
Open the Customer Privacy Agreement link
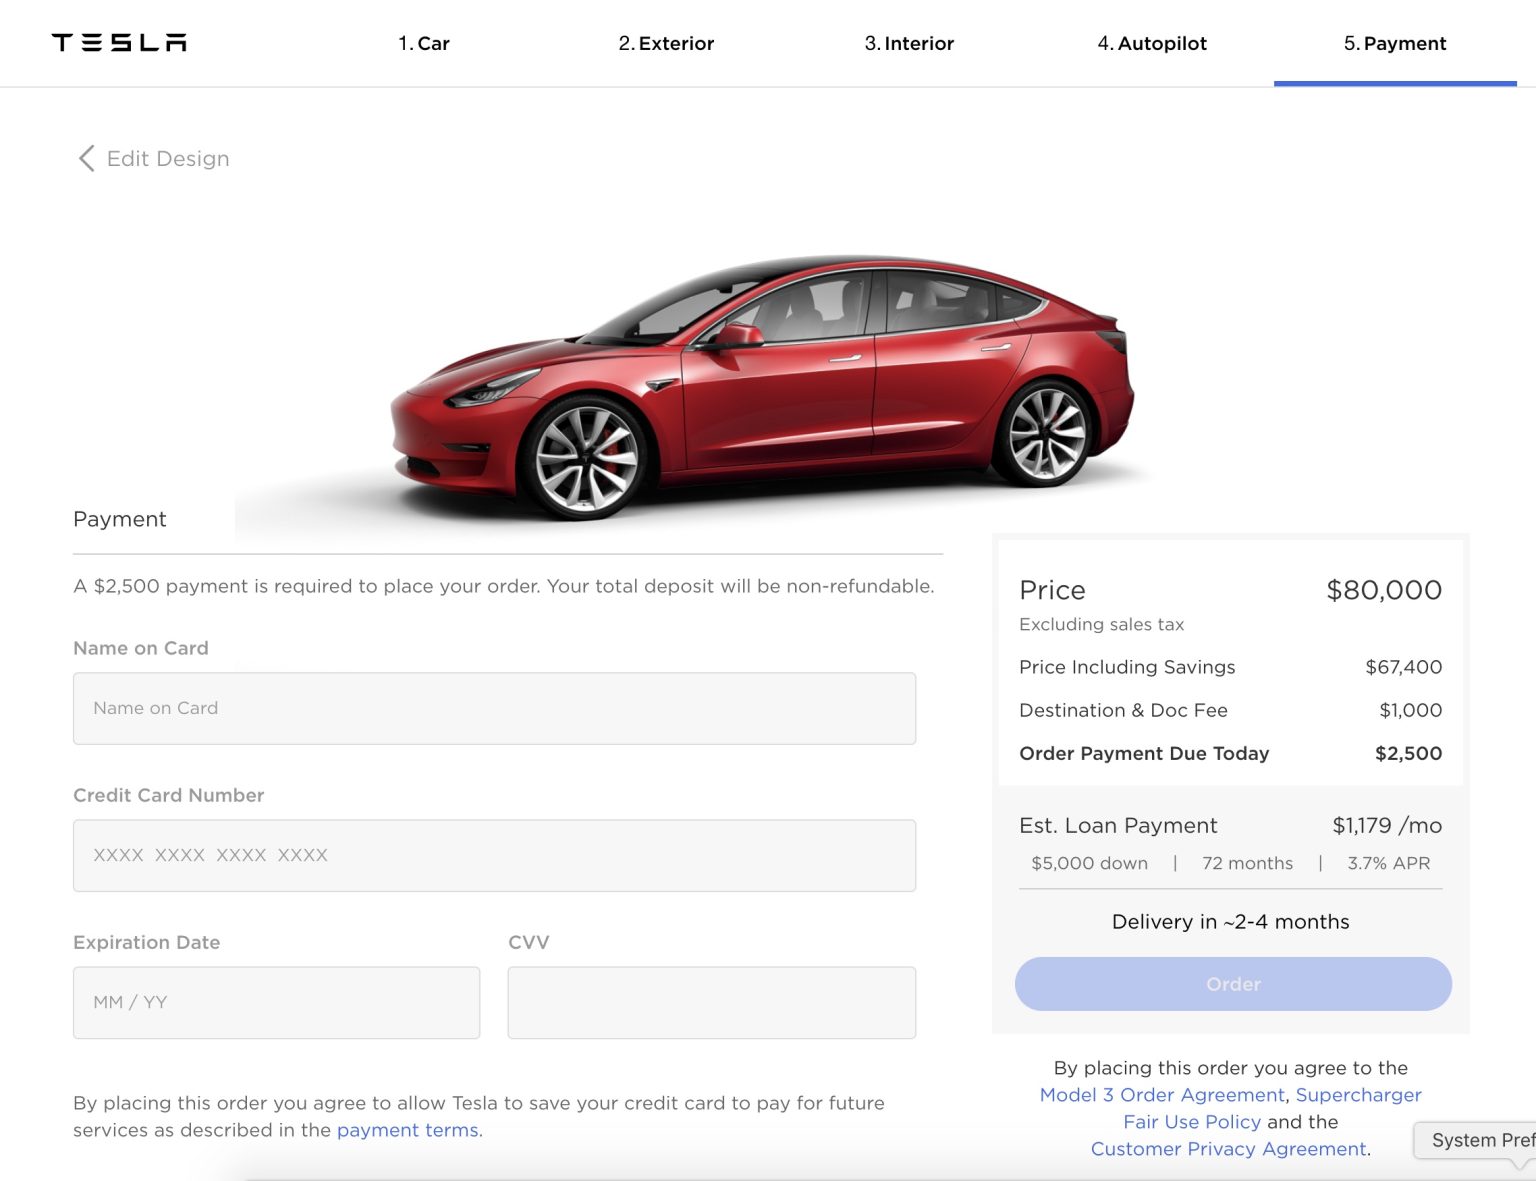(x=1228, y=1149)
